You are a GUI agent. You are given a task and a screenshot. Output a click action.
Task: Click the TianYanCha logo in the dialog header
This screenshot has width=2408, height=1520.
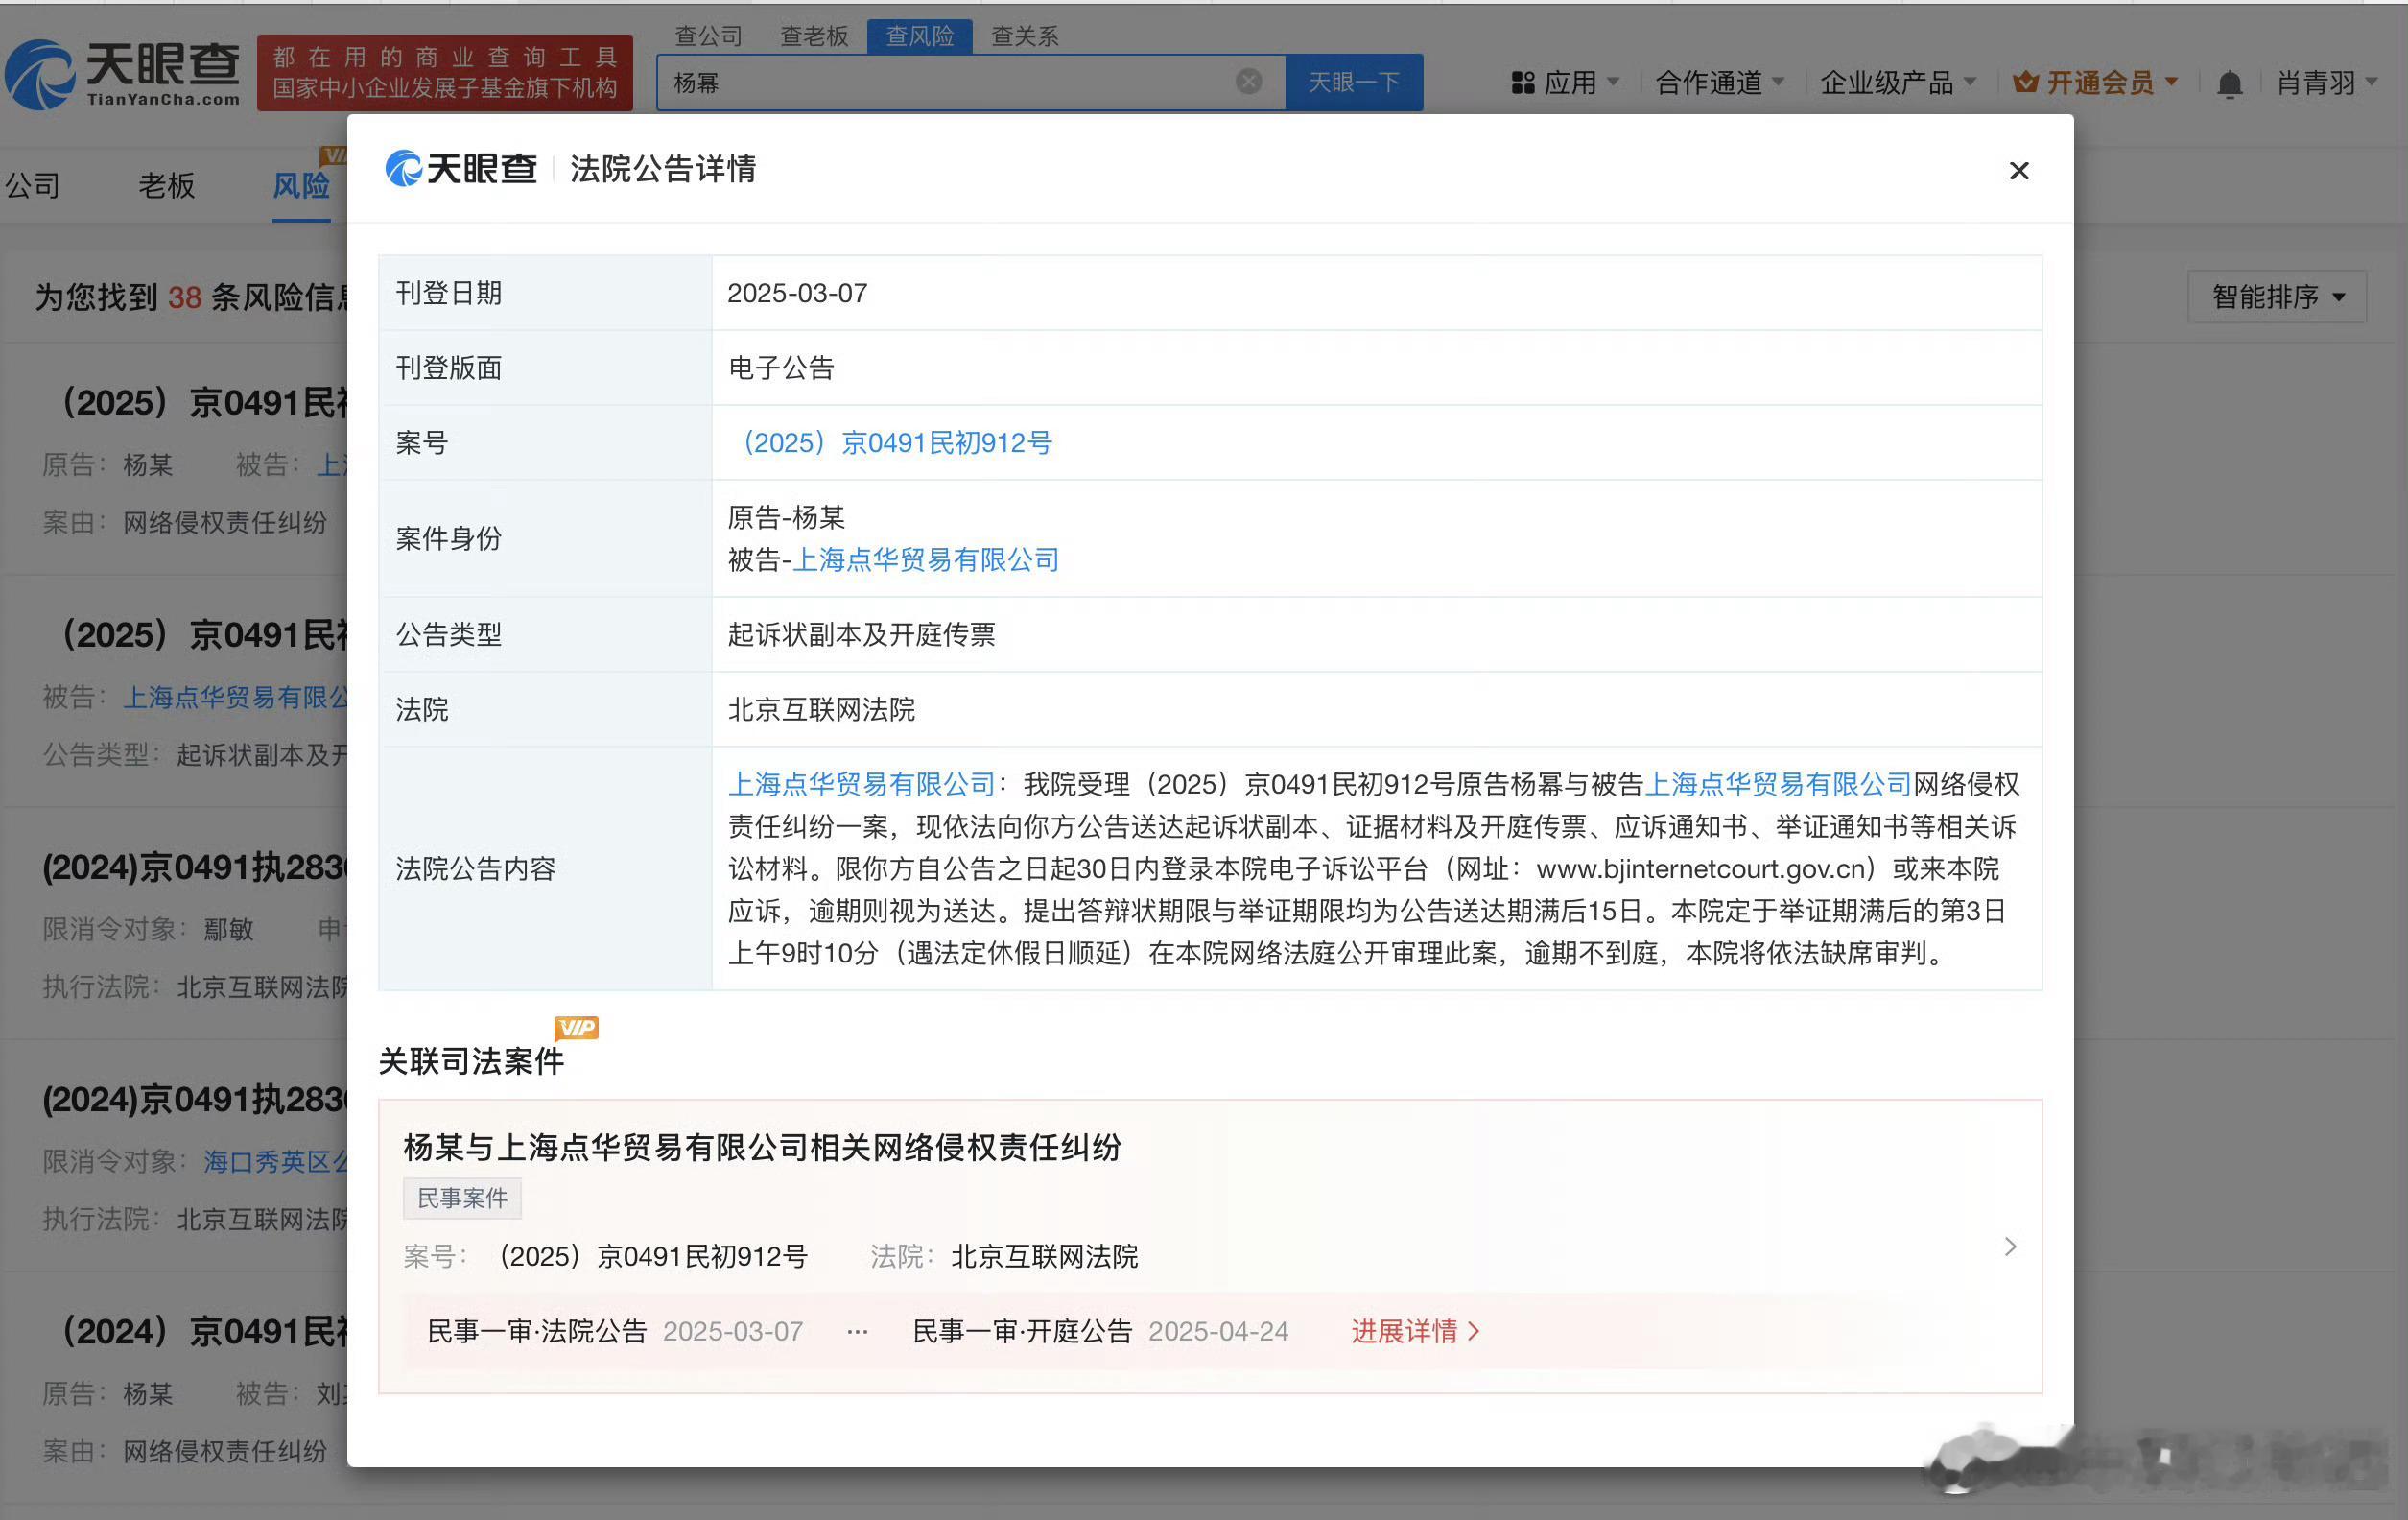(x=461, y=168)
